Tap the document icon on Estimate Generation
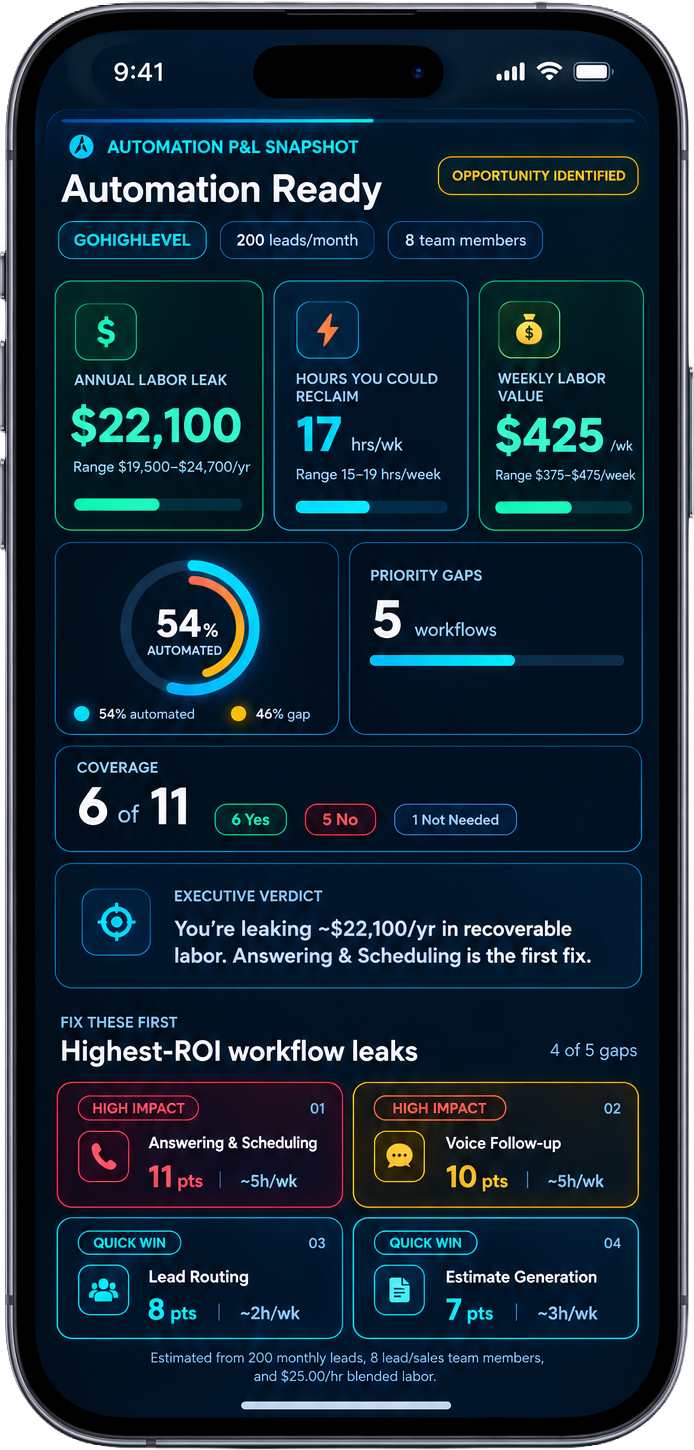 (399, 1290)
